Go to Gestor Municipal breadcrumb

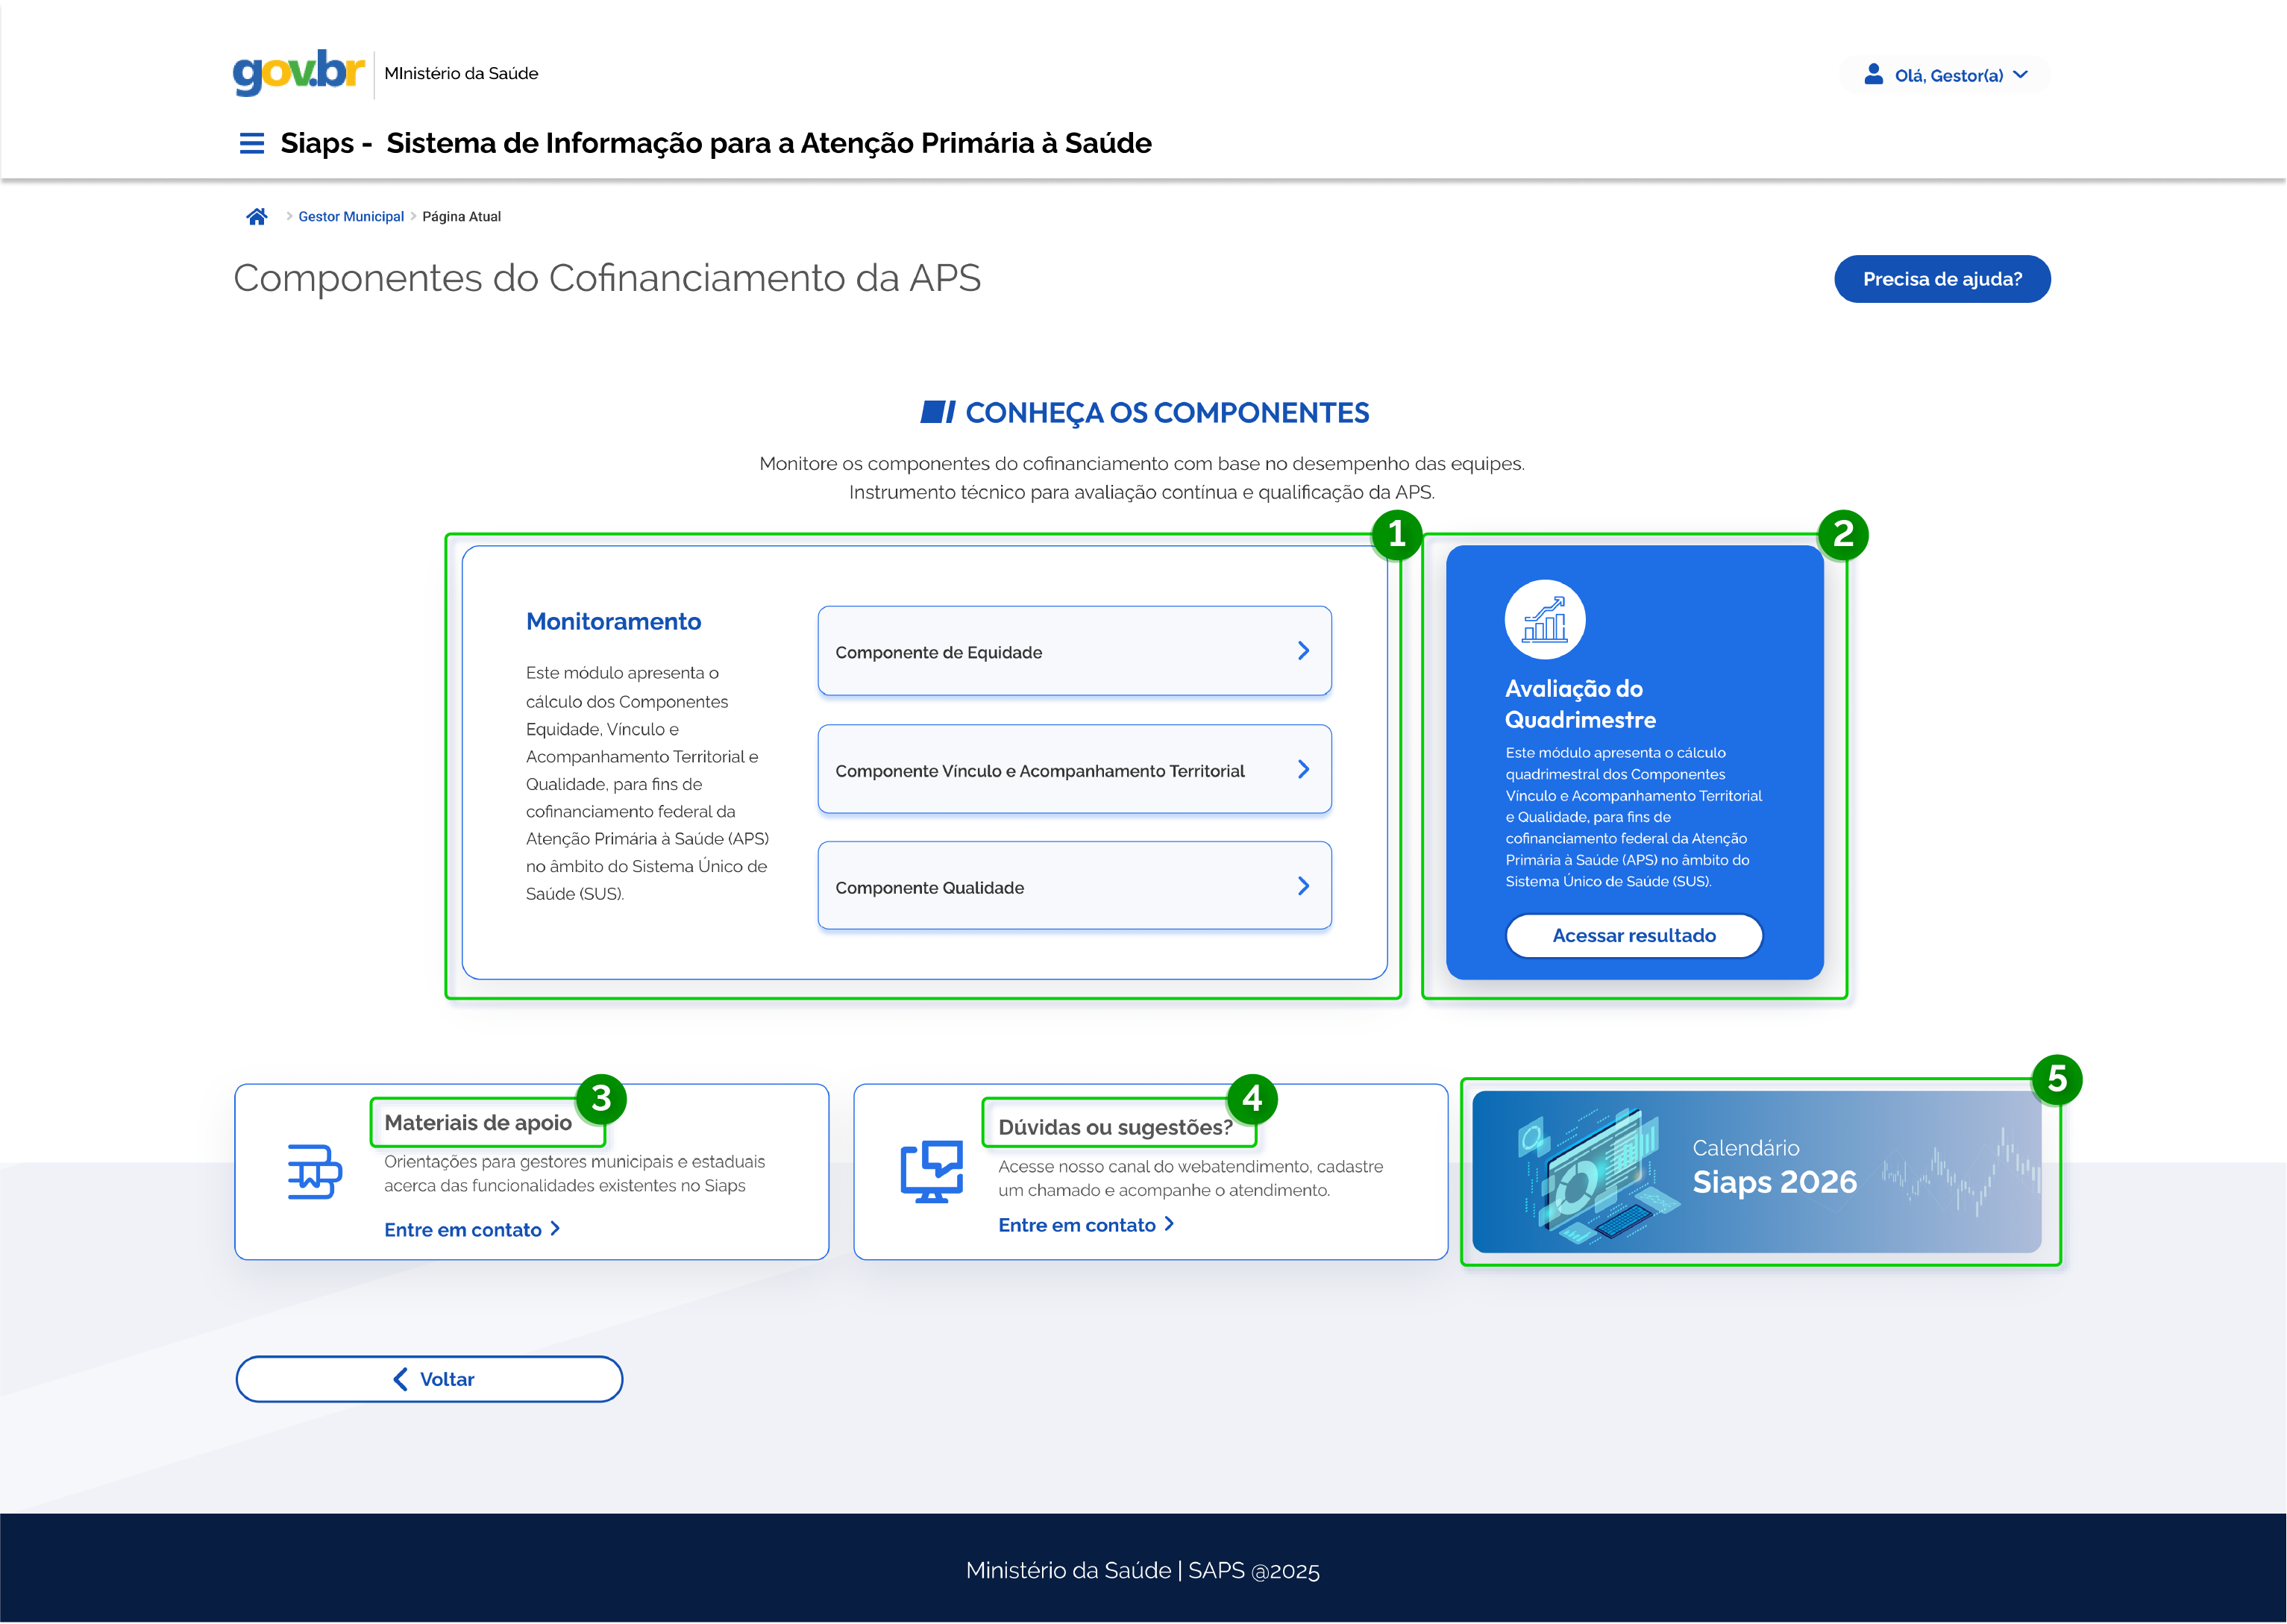pyautogui.click(x=351, y=216)
